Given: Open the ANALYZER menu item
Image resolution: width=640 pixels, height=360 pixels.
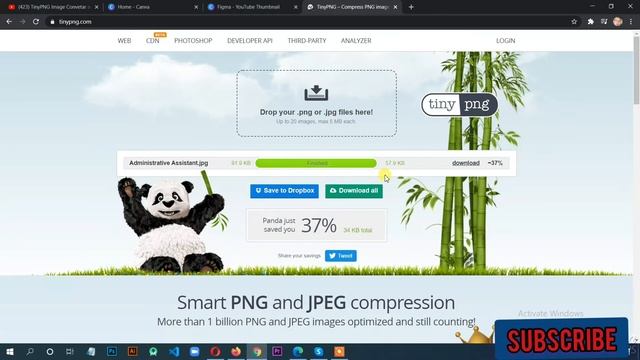Looking at the screenshot, I should tap(356, 41).
